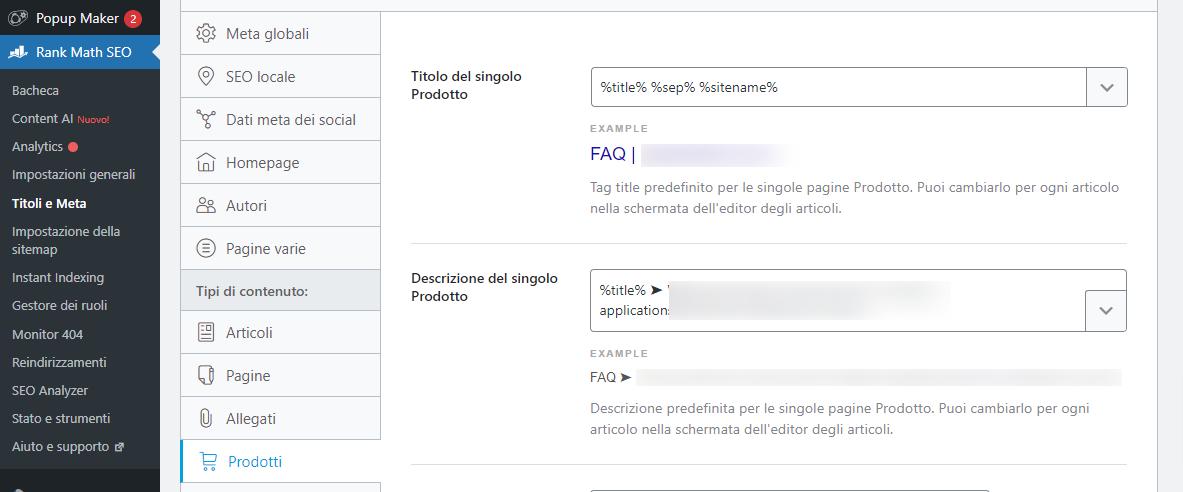Click the Homepage house icon

click(207, 163)
